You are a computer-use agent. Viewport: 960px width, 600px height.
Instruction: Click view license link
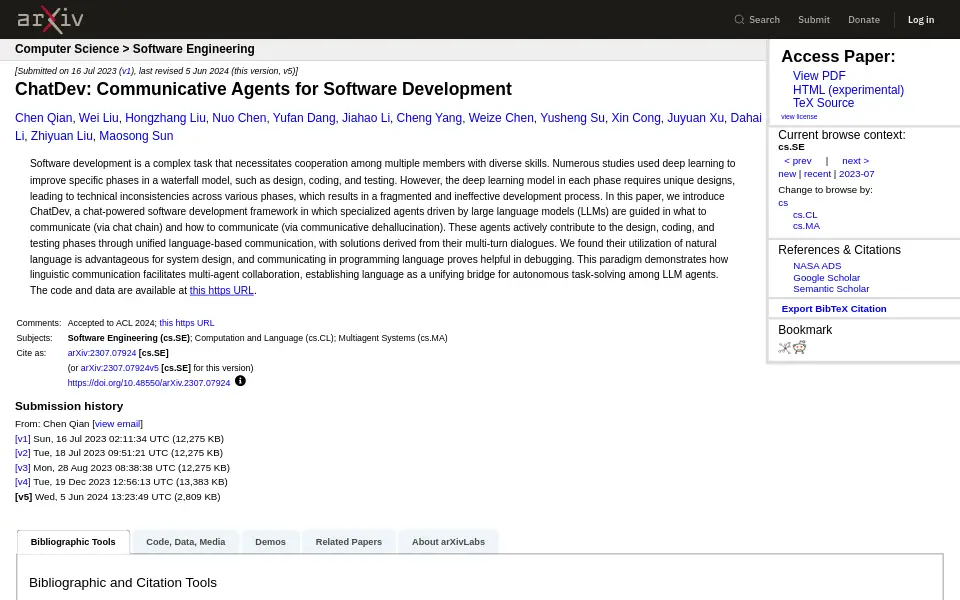coord(799,116)
